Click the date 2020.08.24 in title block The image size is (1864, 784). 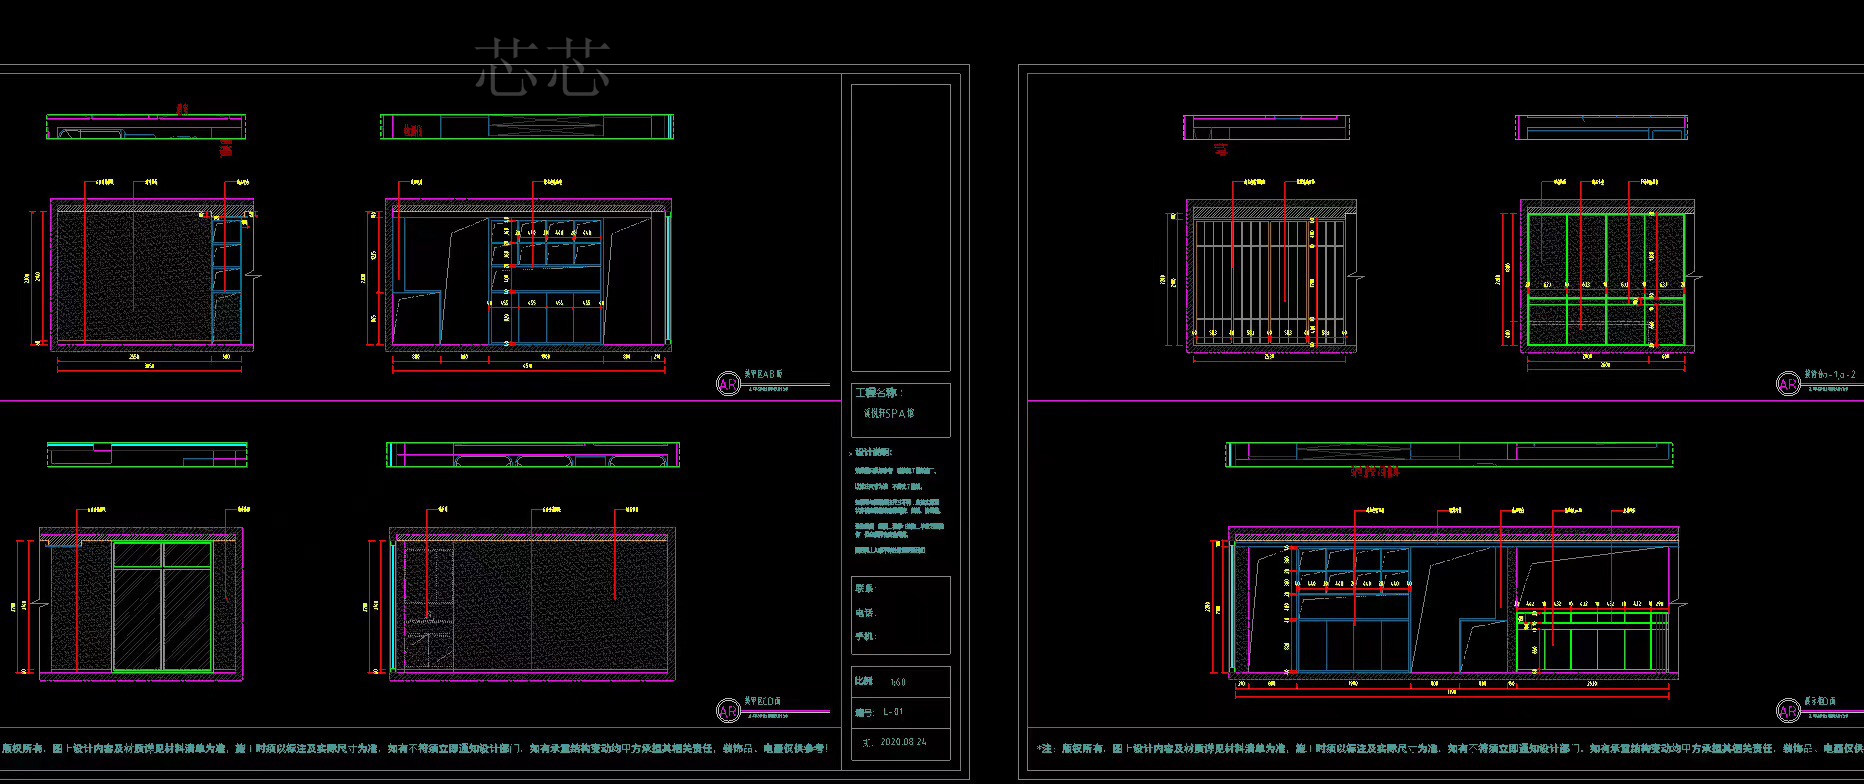point(902,743)
